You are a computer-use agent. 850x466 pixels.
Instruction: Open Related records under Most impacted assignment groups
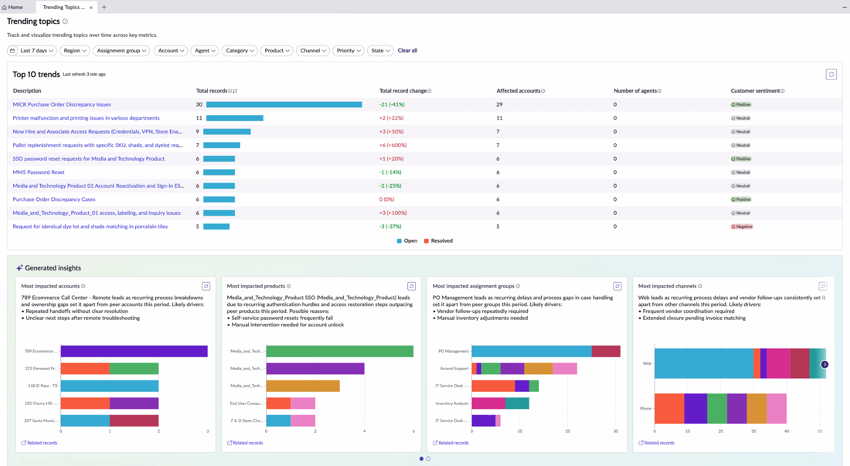point(450,443)
